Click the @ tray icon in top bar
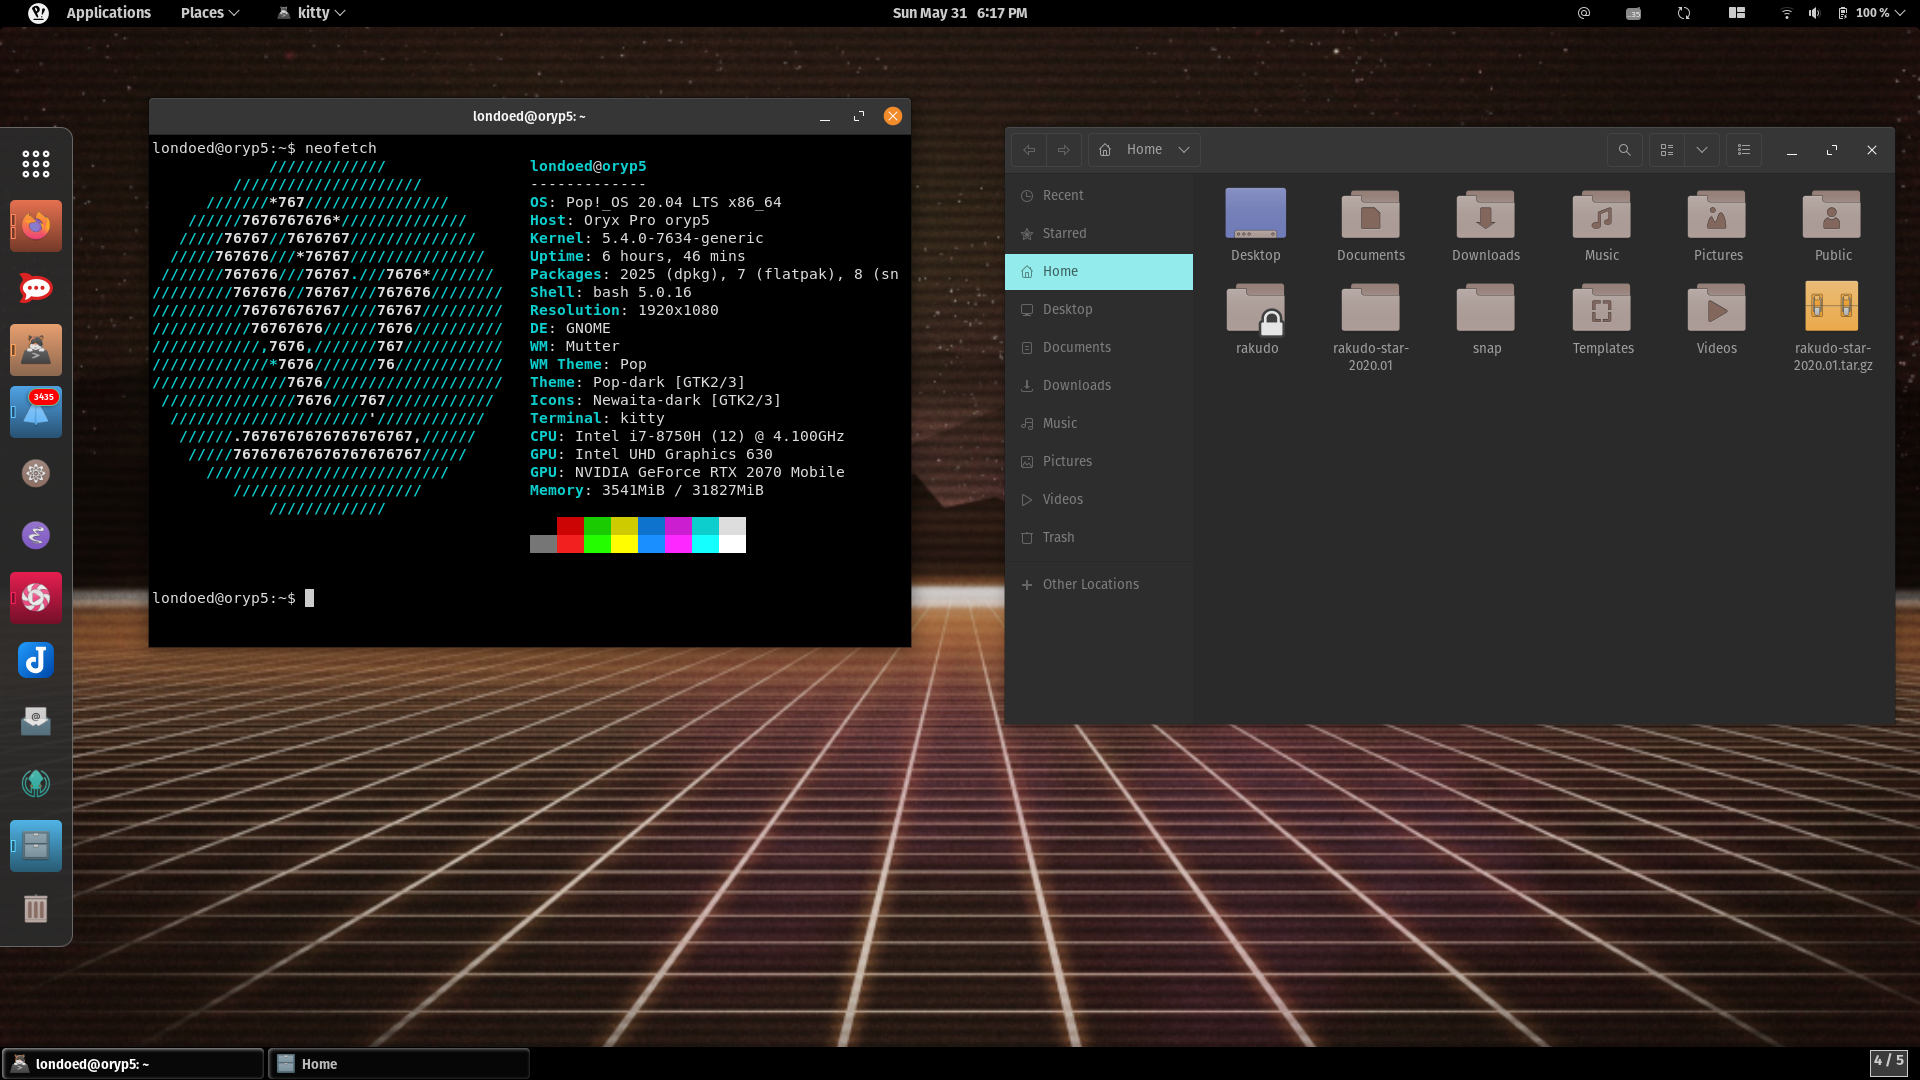The width and height of the screenshot is (1920, 1080). click(x=1584, y=13)
